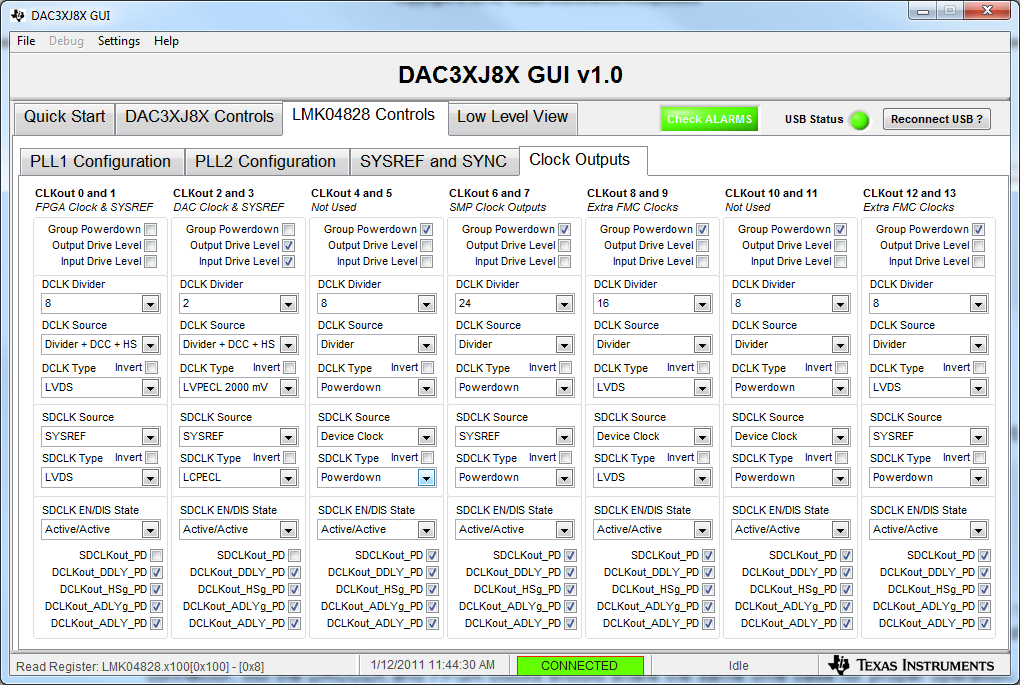Click the CLKout 0 and 1 column heading

pos(75,193)
